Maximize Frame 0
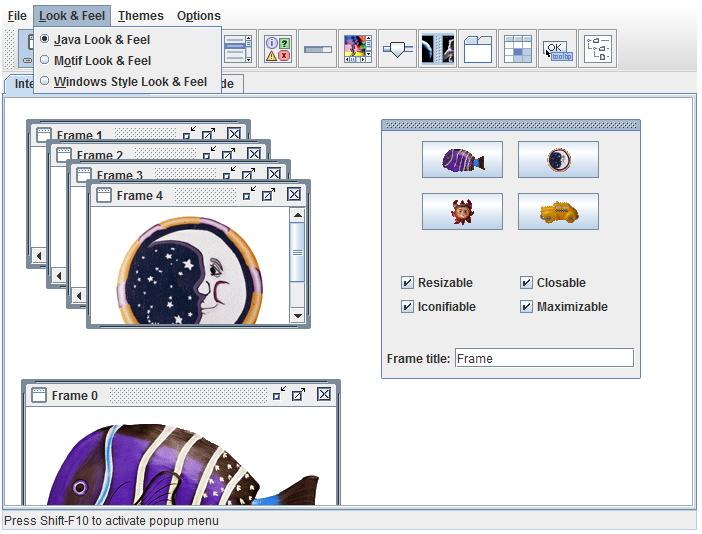702x534 pixels. (299, 394)
